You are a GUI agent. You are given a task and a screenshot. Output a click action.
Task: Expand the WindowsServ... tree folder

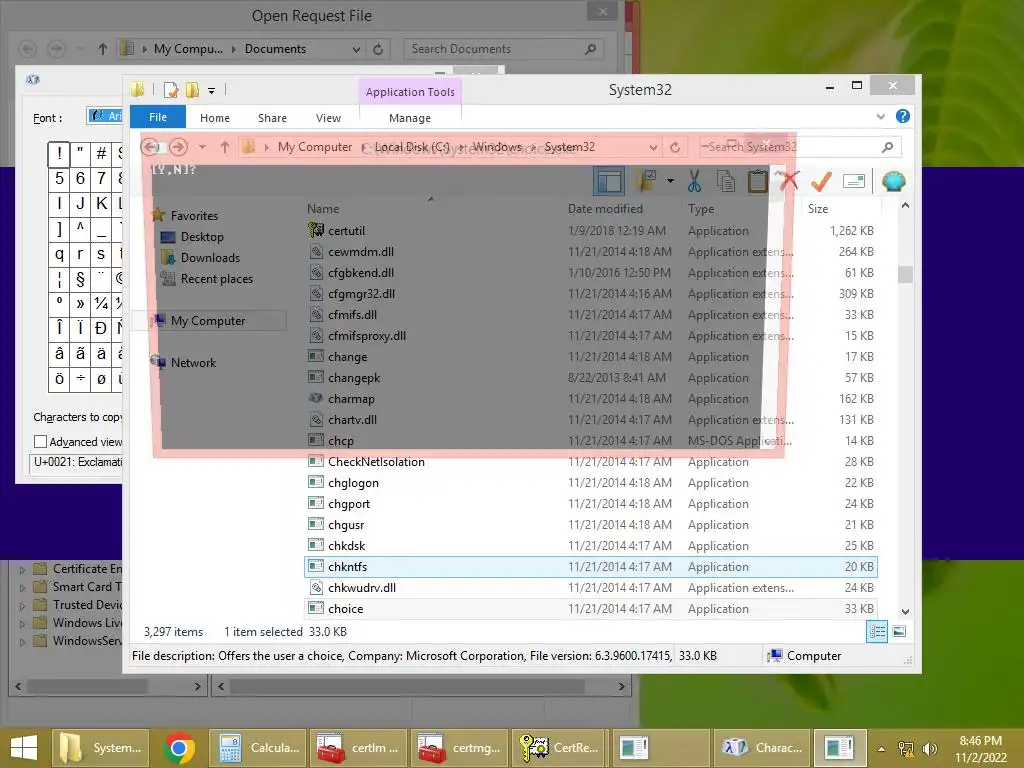[x=22, y=642]
